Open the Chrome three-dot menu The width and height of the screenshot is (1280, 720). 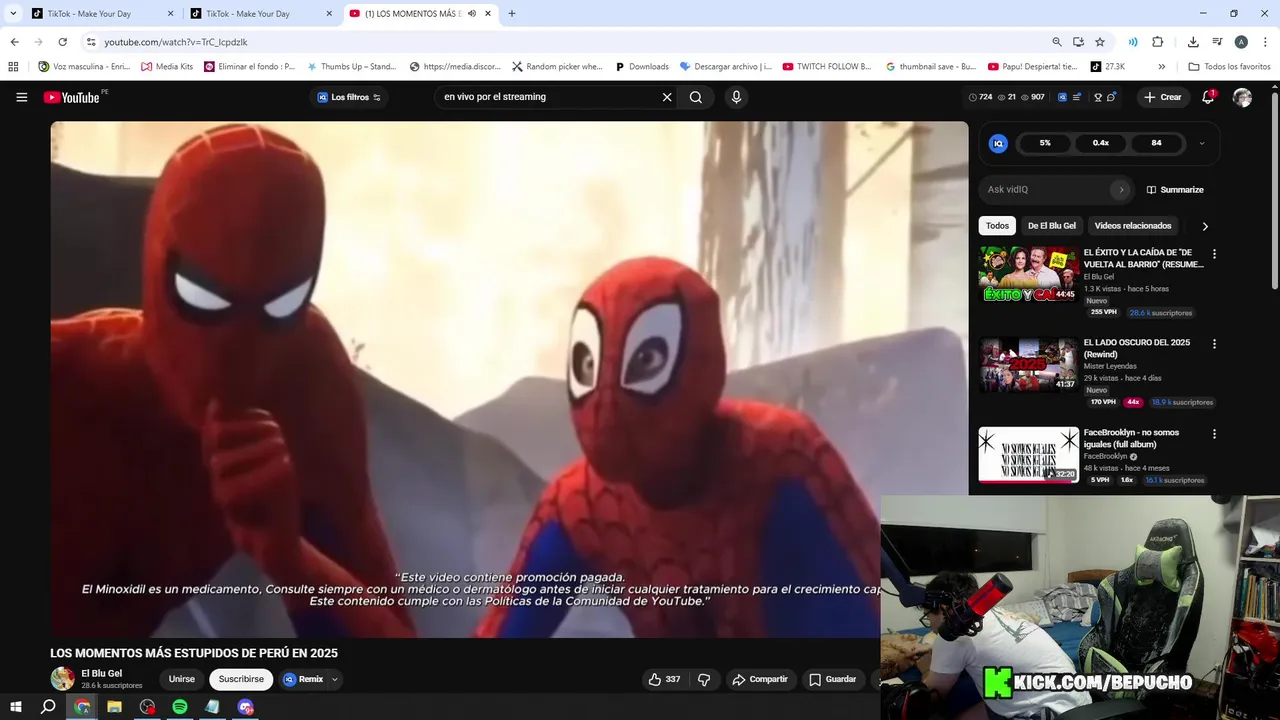(x=1265, y=42)
